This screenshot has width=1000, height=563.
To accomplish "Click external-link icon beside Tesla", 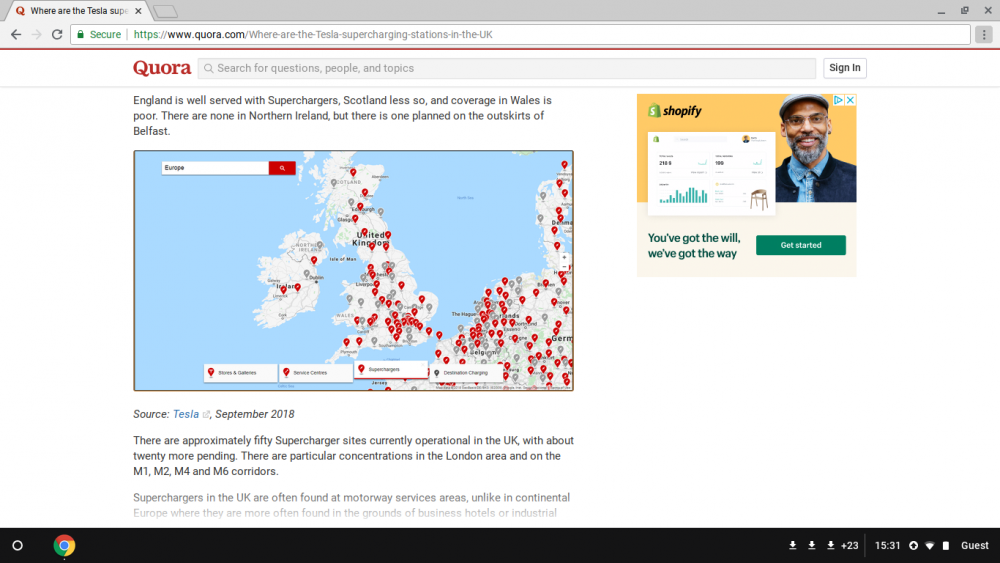I will [x=205, y=414].
